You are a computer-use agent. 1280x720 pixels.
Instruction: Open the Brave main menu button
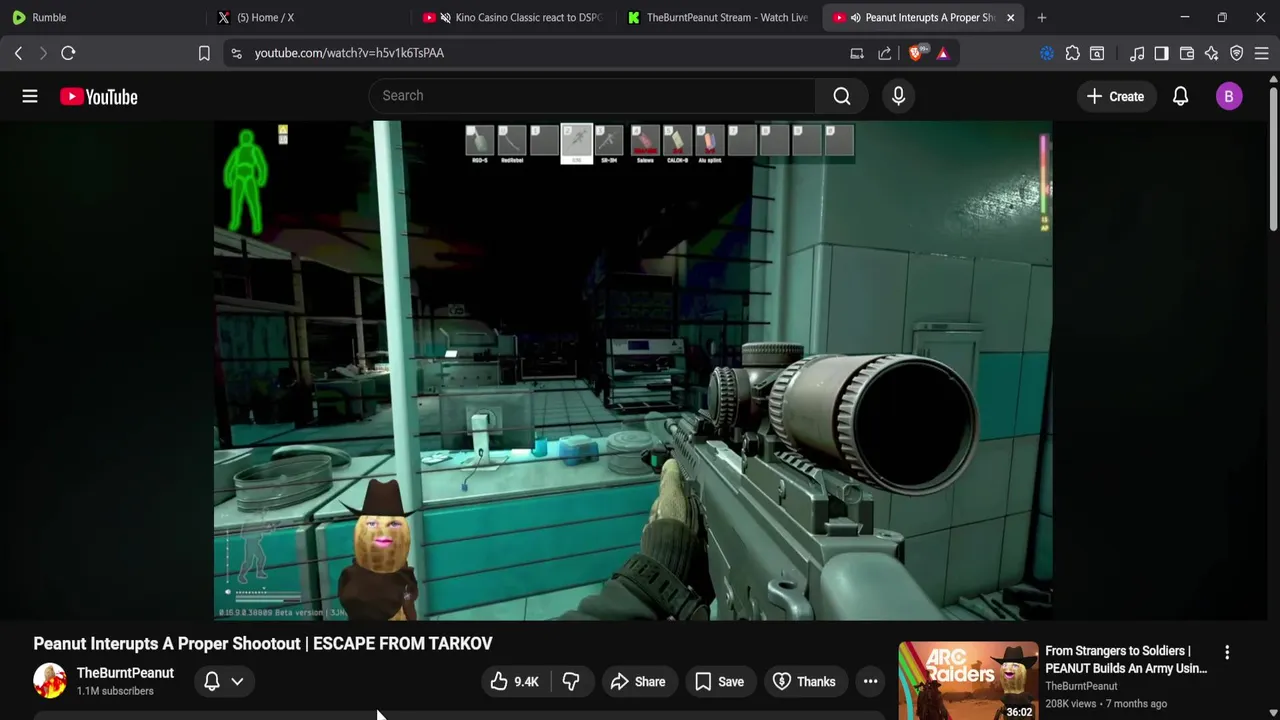pyautogui.click(x=1262, y=53)
